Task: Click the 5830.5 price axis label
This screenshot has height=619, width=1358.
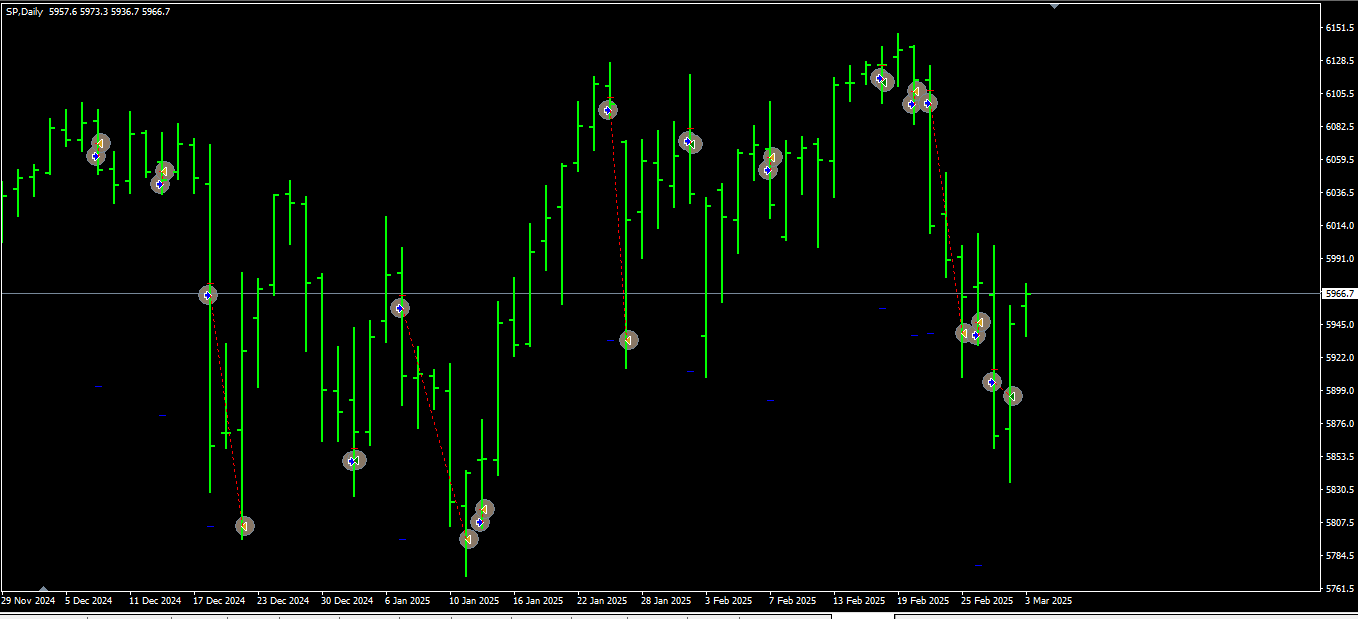Action: pos(1339,490)
